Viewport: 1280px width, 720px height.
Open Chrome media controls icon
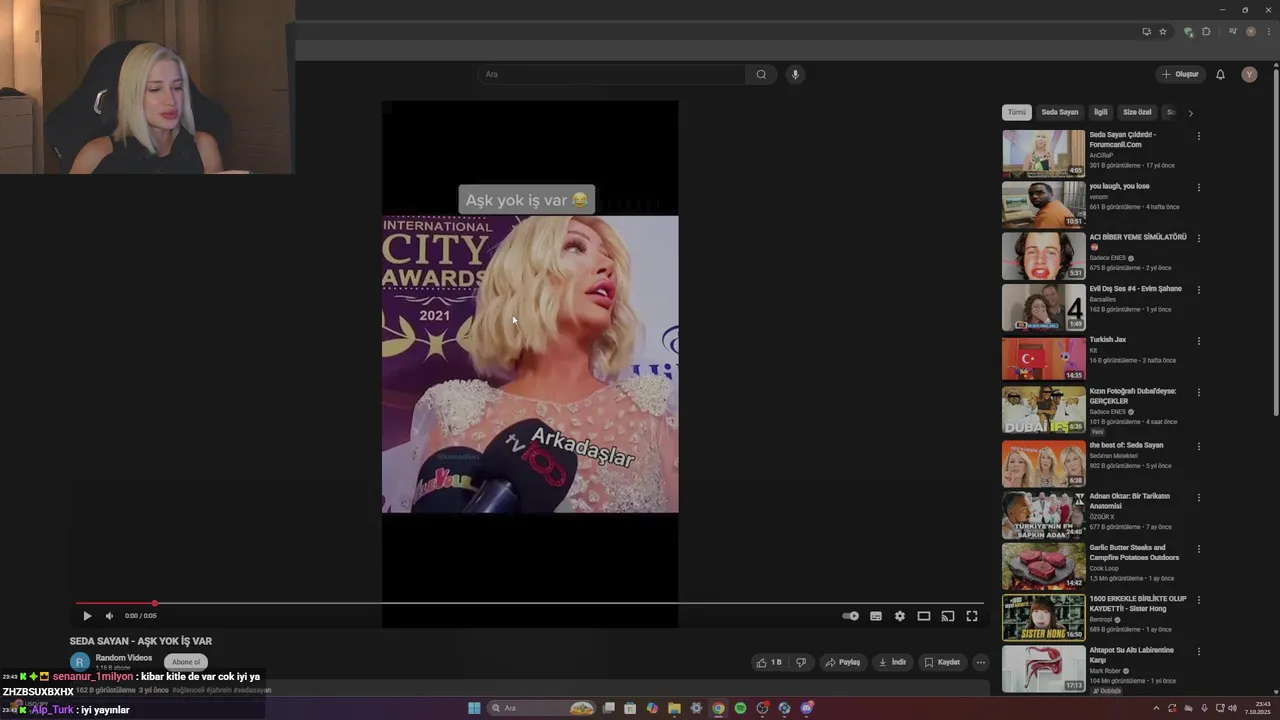click(x=1233, y=31)
